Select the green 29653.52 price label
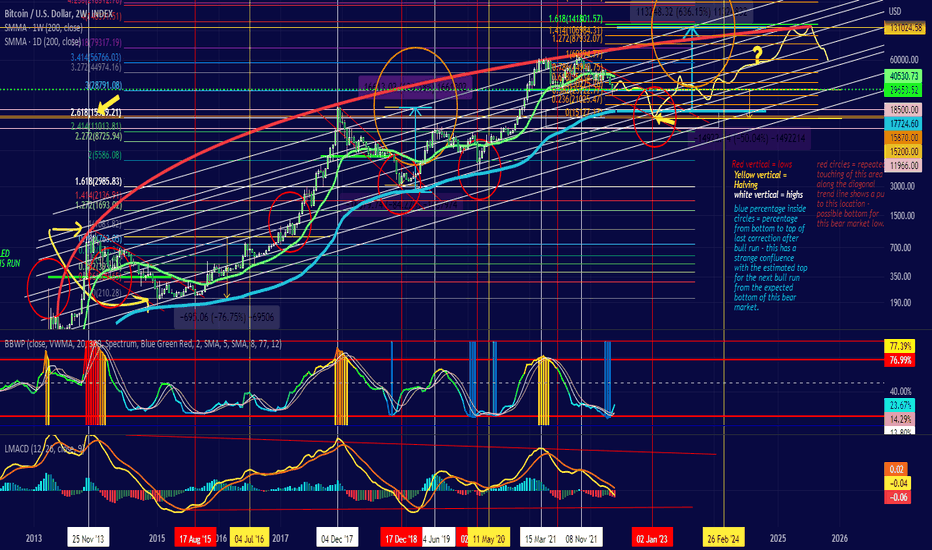The image size is (932, 550). point(905,90)
